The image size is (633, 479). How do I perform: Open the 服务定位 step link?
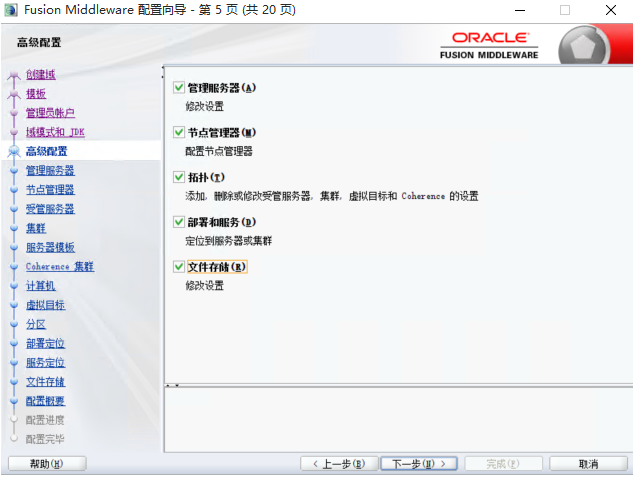click(x=45, y=363)
